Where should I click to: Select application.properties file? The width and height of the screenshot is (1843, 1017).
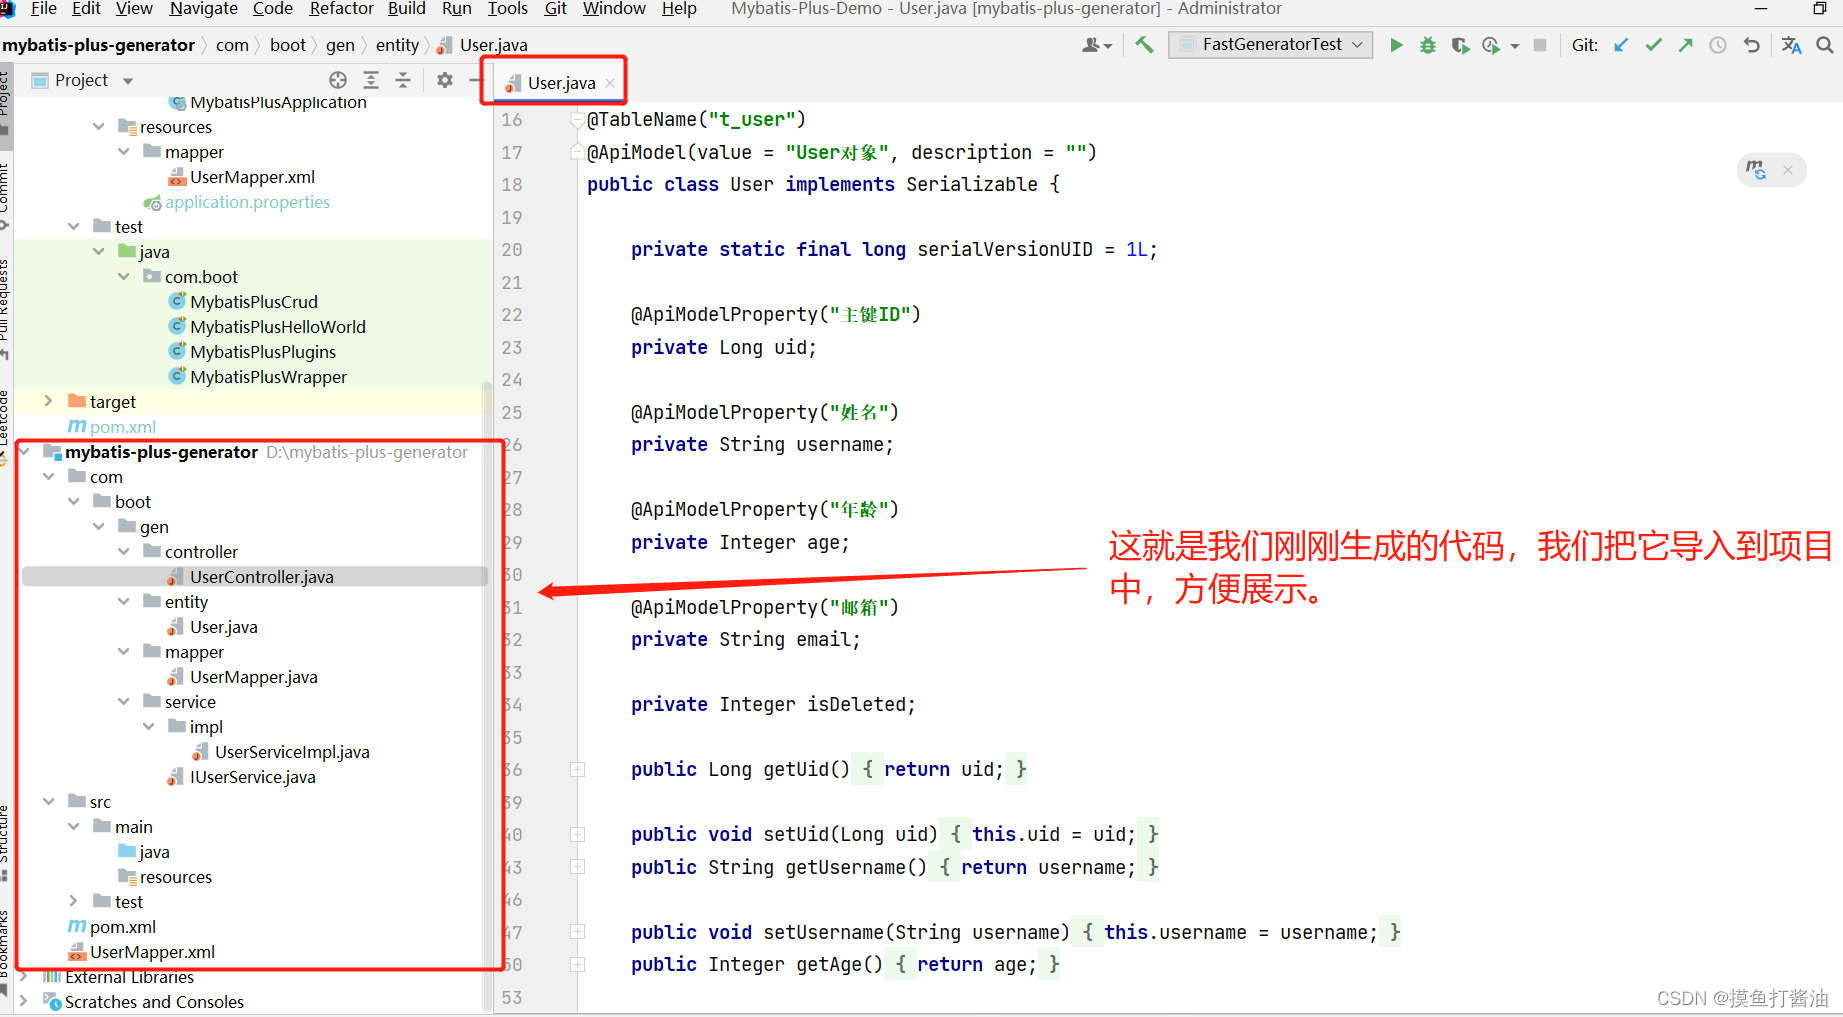pos(247,202)
